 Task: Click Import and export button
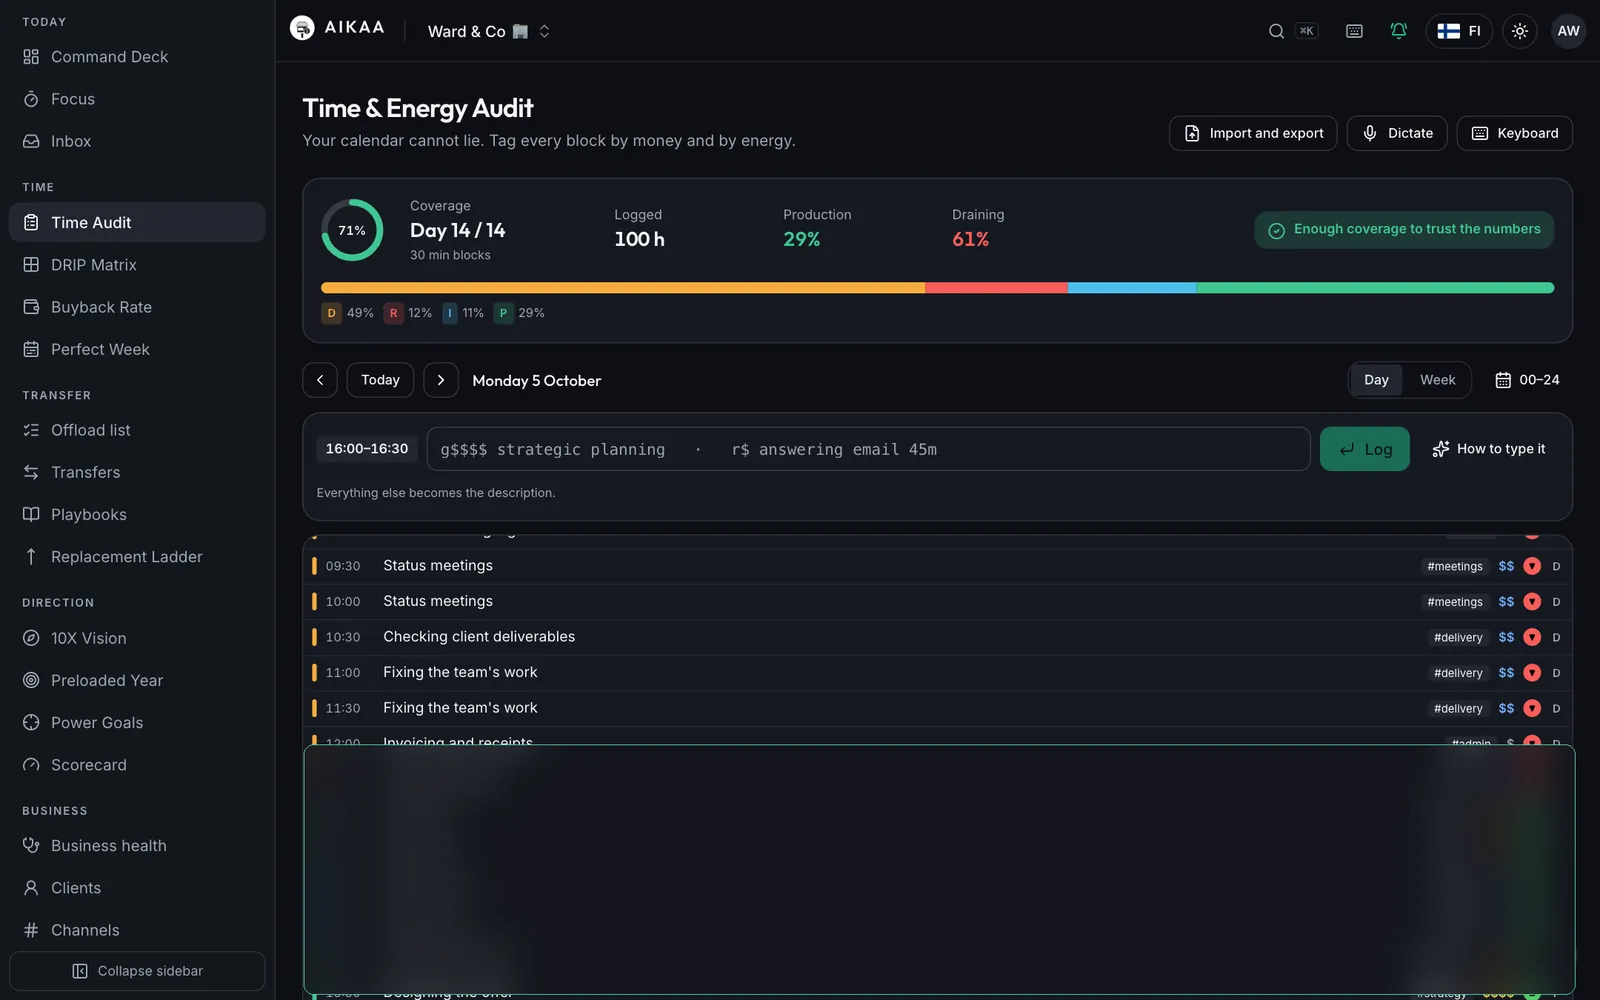(x=1253, y=133)
